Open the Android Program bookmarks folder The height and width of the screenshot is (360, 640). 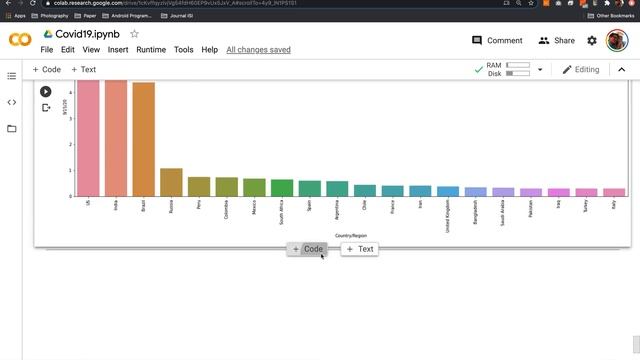click(127, 16)
